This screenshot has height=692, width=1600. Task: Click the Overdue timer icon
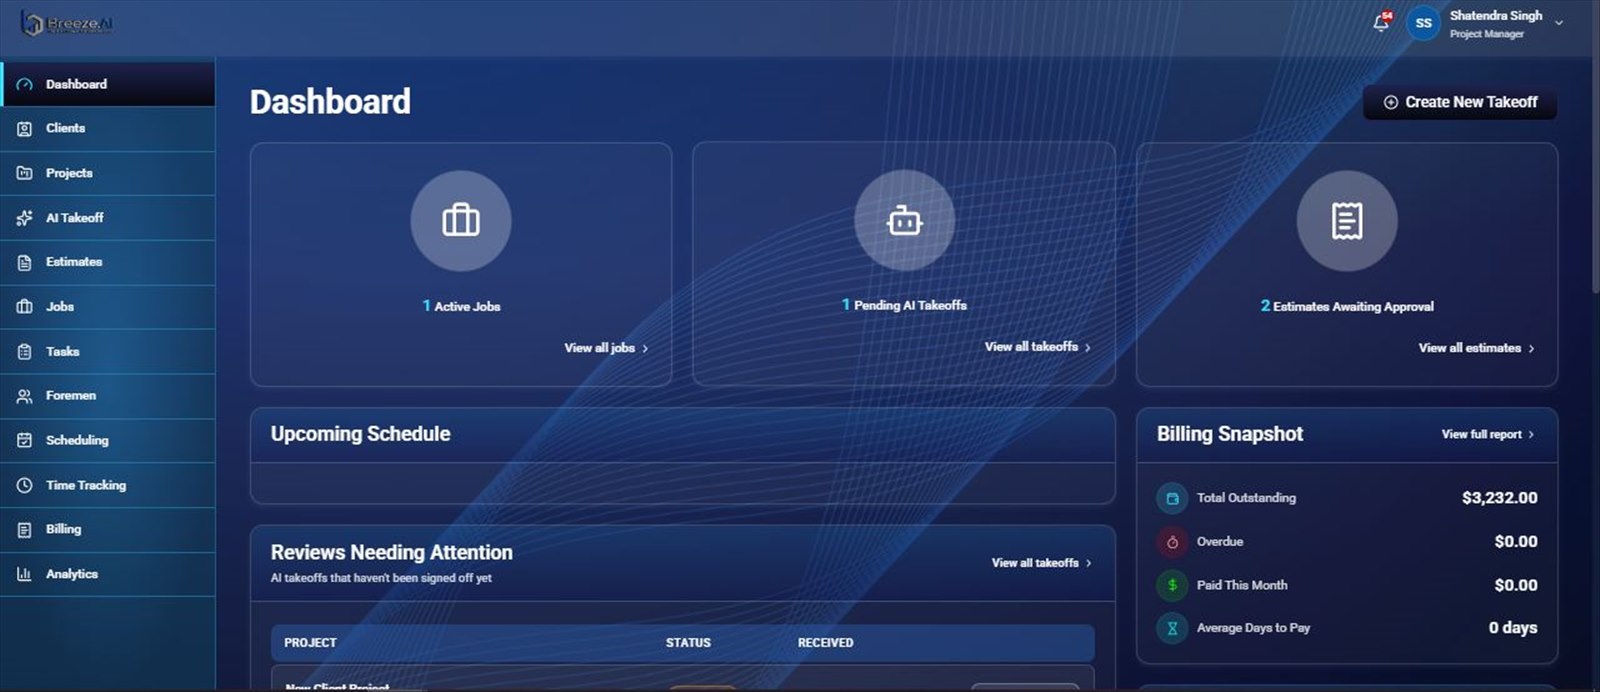pos(1172,542)
